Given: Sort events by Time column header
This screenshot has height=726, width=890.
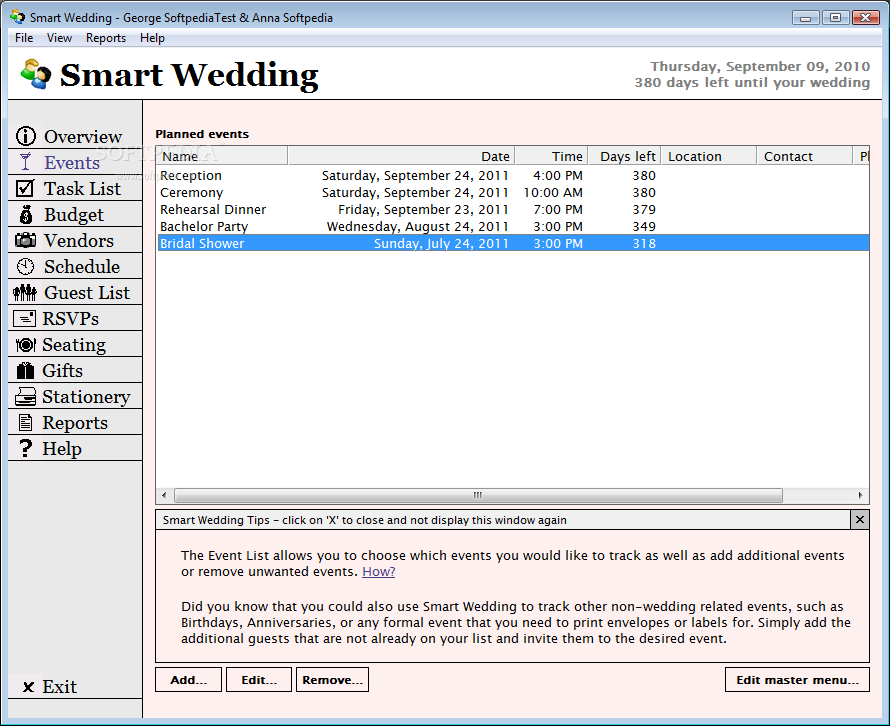Looking at the screenshot, I should pyautogui.click(x=551, y=156).
